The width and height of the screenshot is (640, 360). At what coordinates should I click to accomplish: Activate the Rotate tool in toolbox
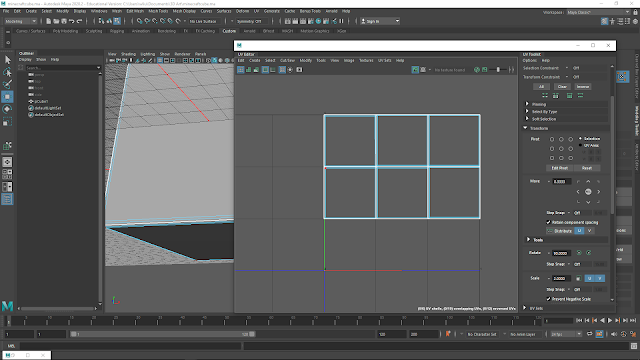[x=7, y=109]
